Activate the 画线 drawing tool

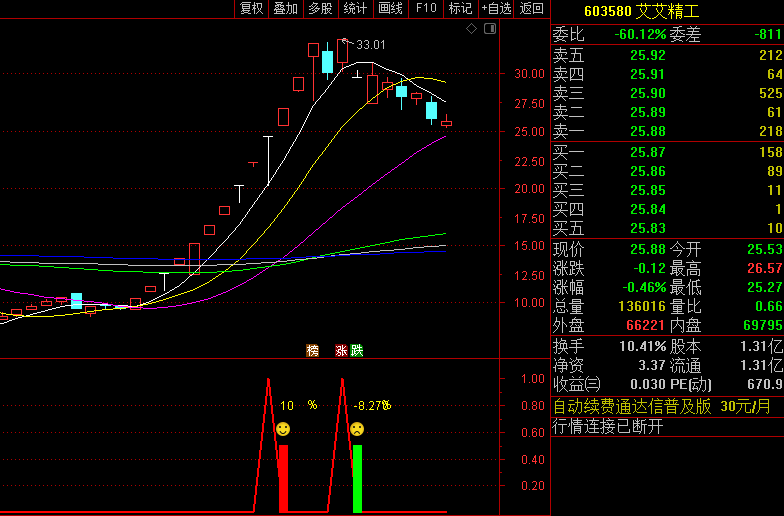click(x=391, y=8)
